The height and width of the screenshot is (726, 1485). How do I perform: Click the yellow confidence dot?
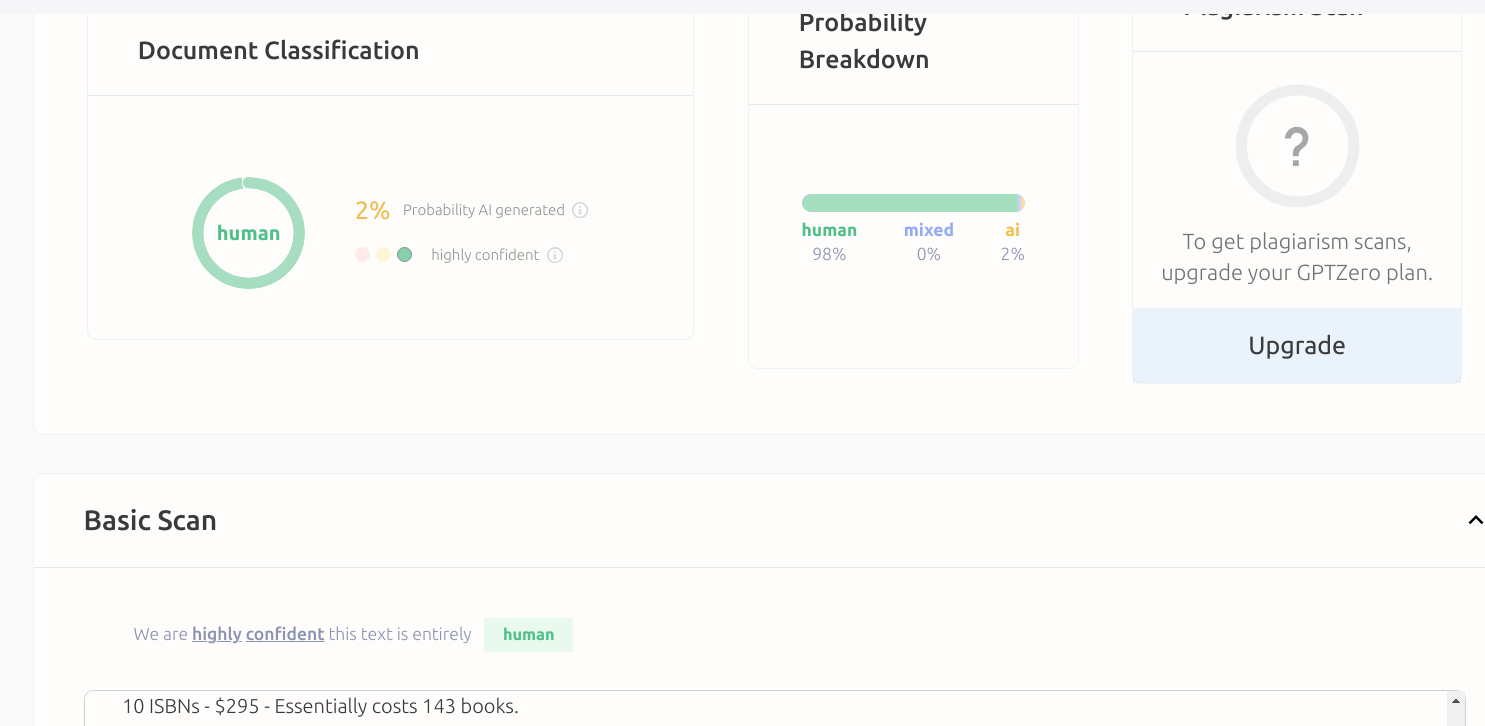point(384,255)
